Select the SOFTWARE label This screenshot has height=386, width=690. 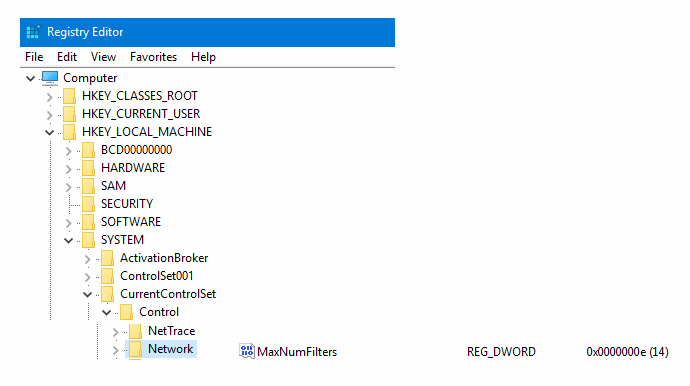[x=131, y=222]
